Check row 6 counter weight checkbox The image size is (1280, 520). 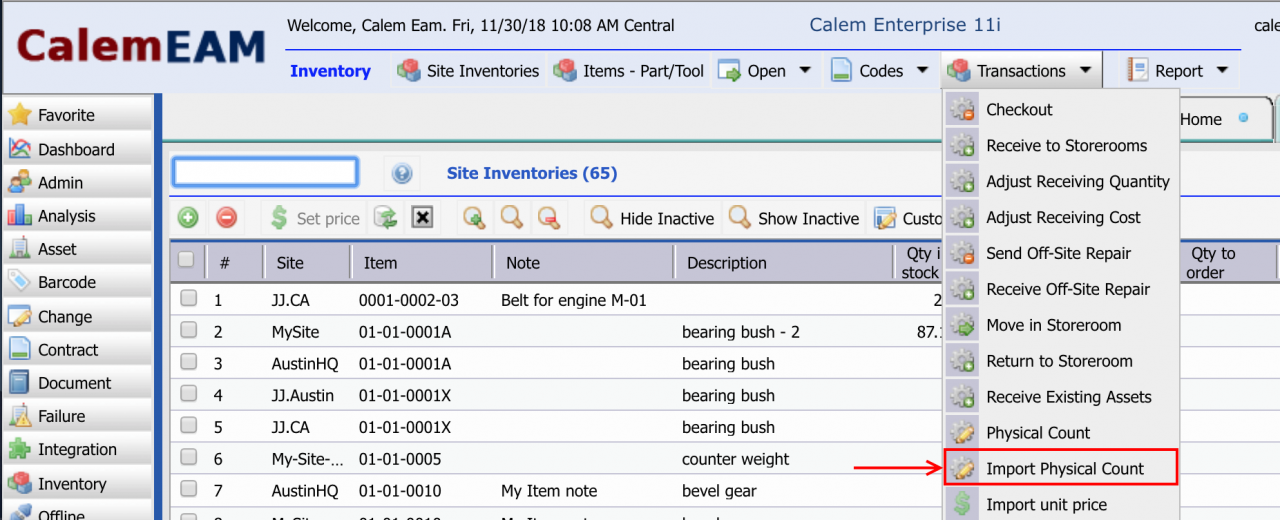click(188, 458)
